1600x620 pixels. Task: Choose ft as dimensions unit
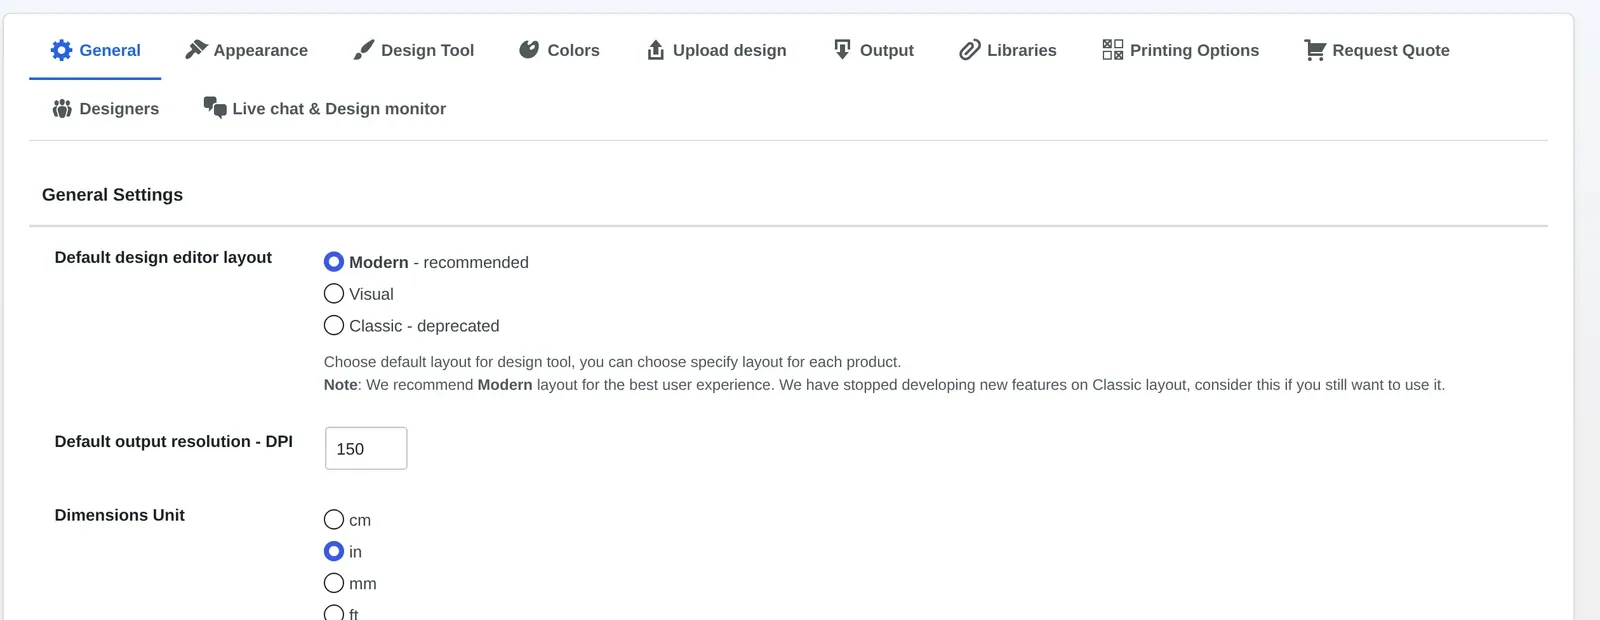tap(334, 613)
